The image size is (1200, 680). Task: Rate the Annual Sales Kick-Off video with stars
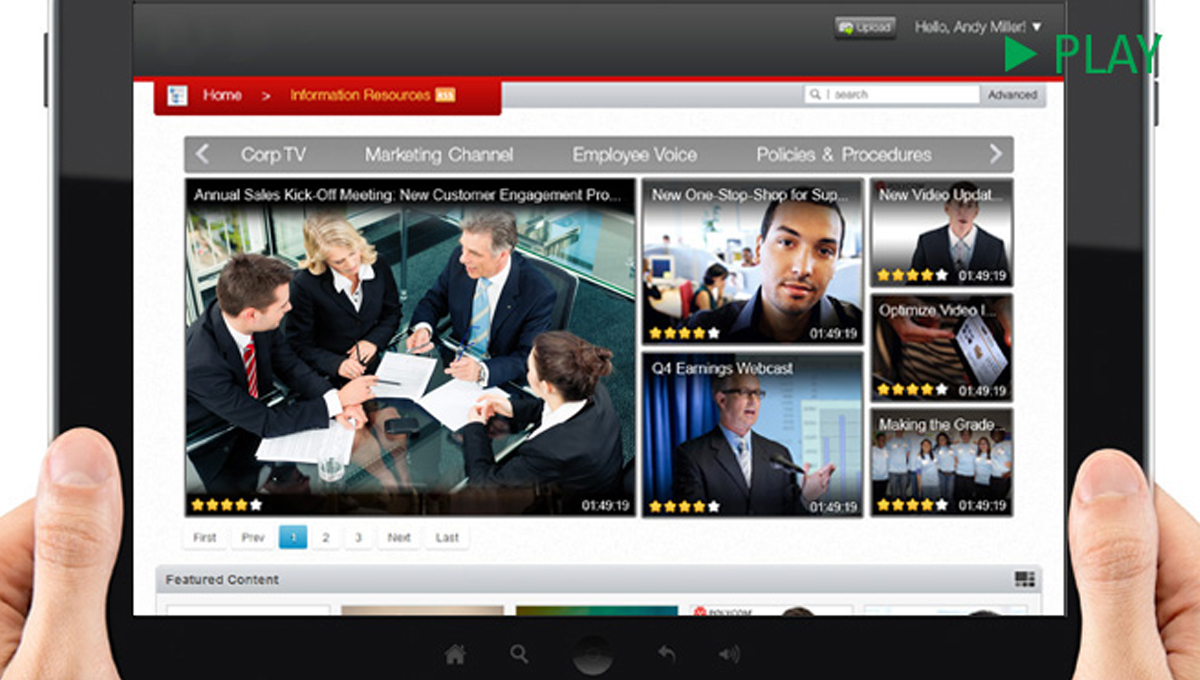coord(226,505)
